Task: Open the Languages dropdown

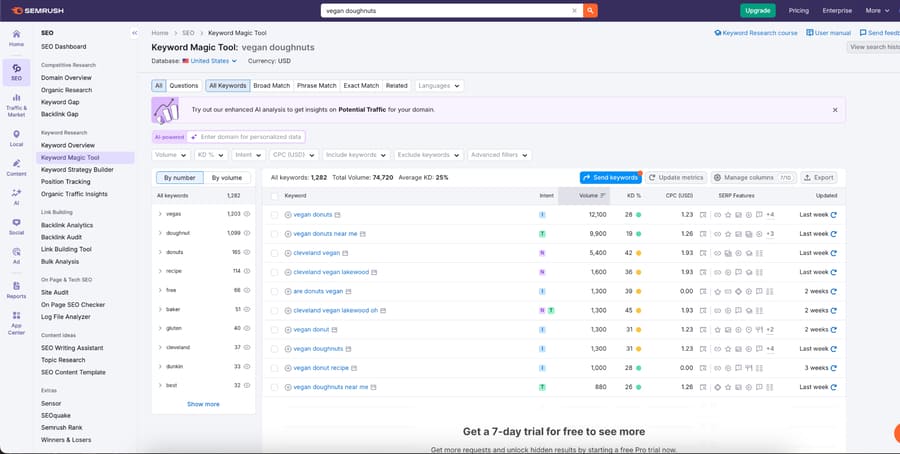Action: pyautogui.click(x=439, y=86)
